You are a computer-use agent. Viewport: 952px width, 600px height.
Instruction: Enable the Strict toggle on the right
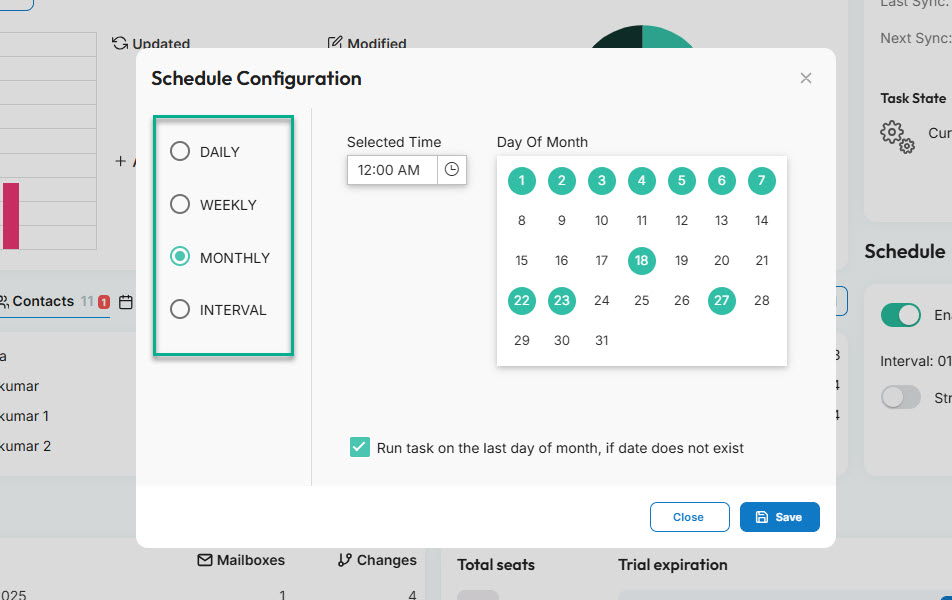tap(900, 397)
